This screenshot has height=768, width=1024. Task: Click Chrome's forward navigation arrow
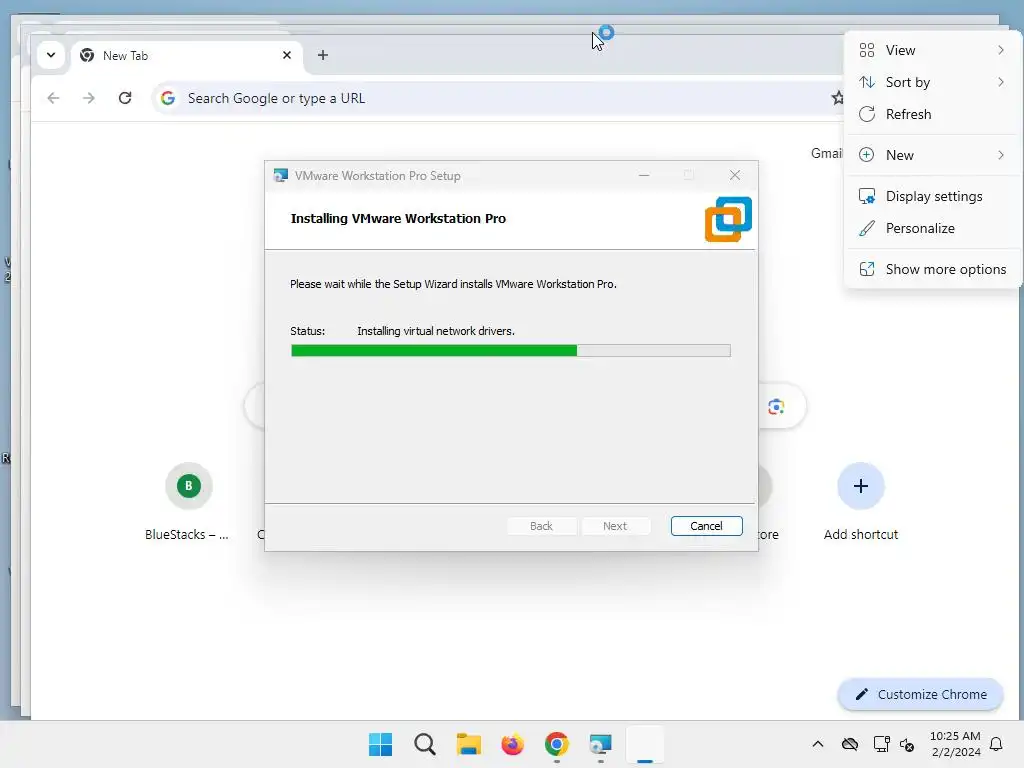coord(89,99)
